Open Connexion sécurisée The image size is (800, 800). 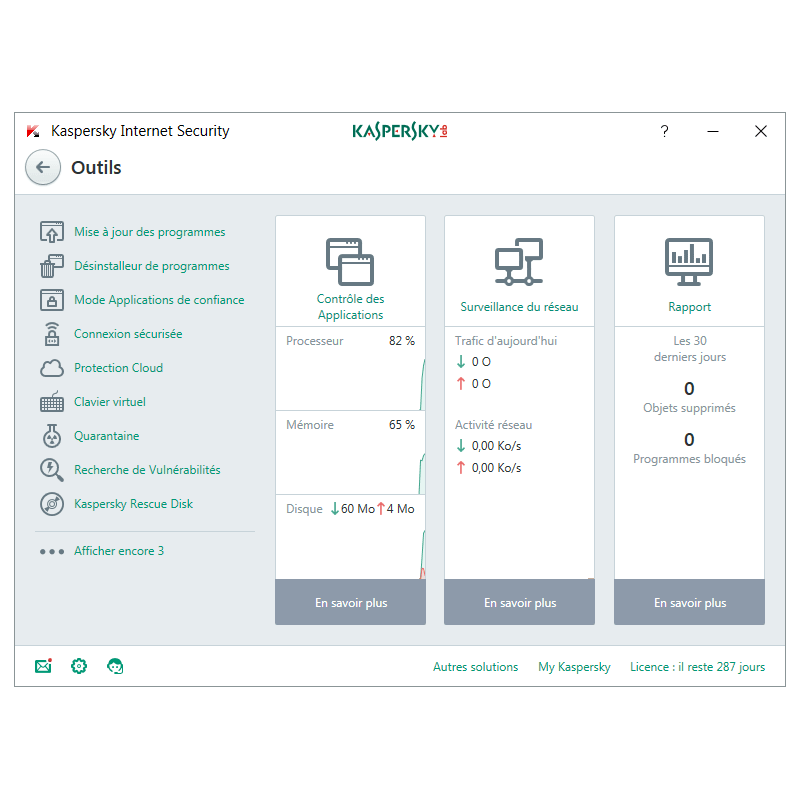coord(128,334)
